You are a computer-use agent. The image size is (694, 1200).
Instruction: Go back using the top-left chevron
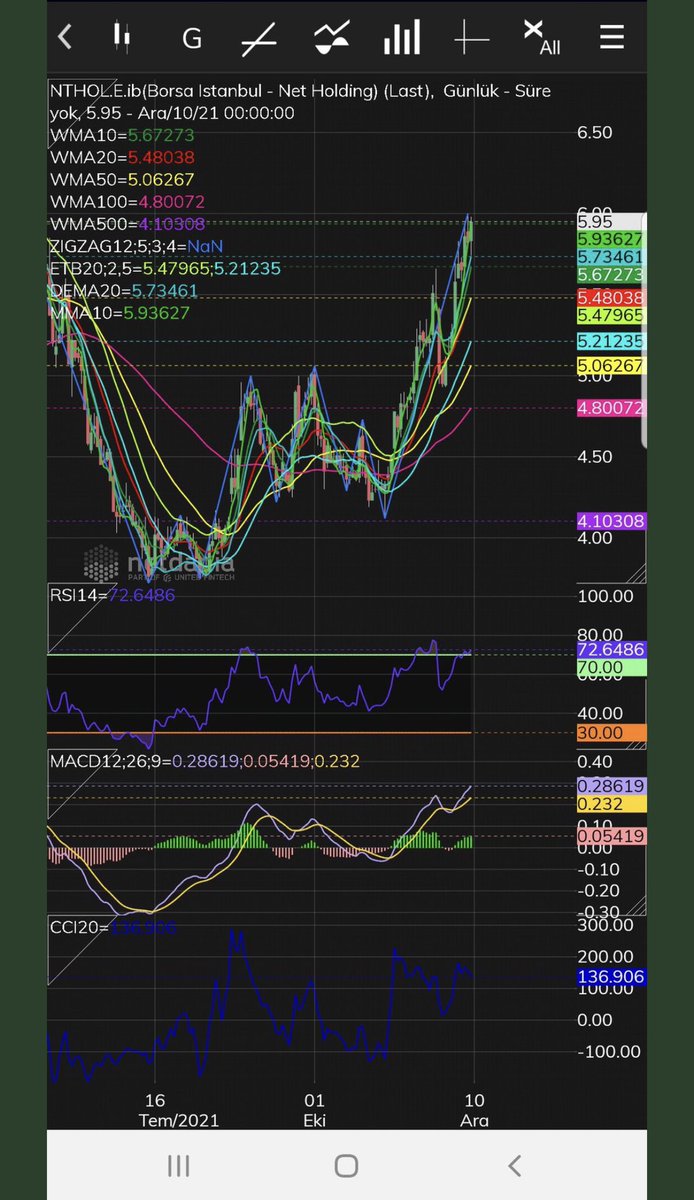(65, 38)
